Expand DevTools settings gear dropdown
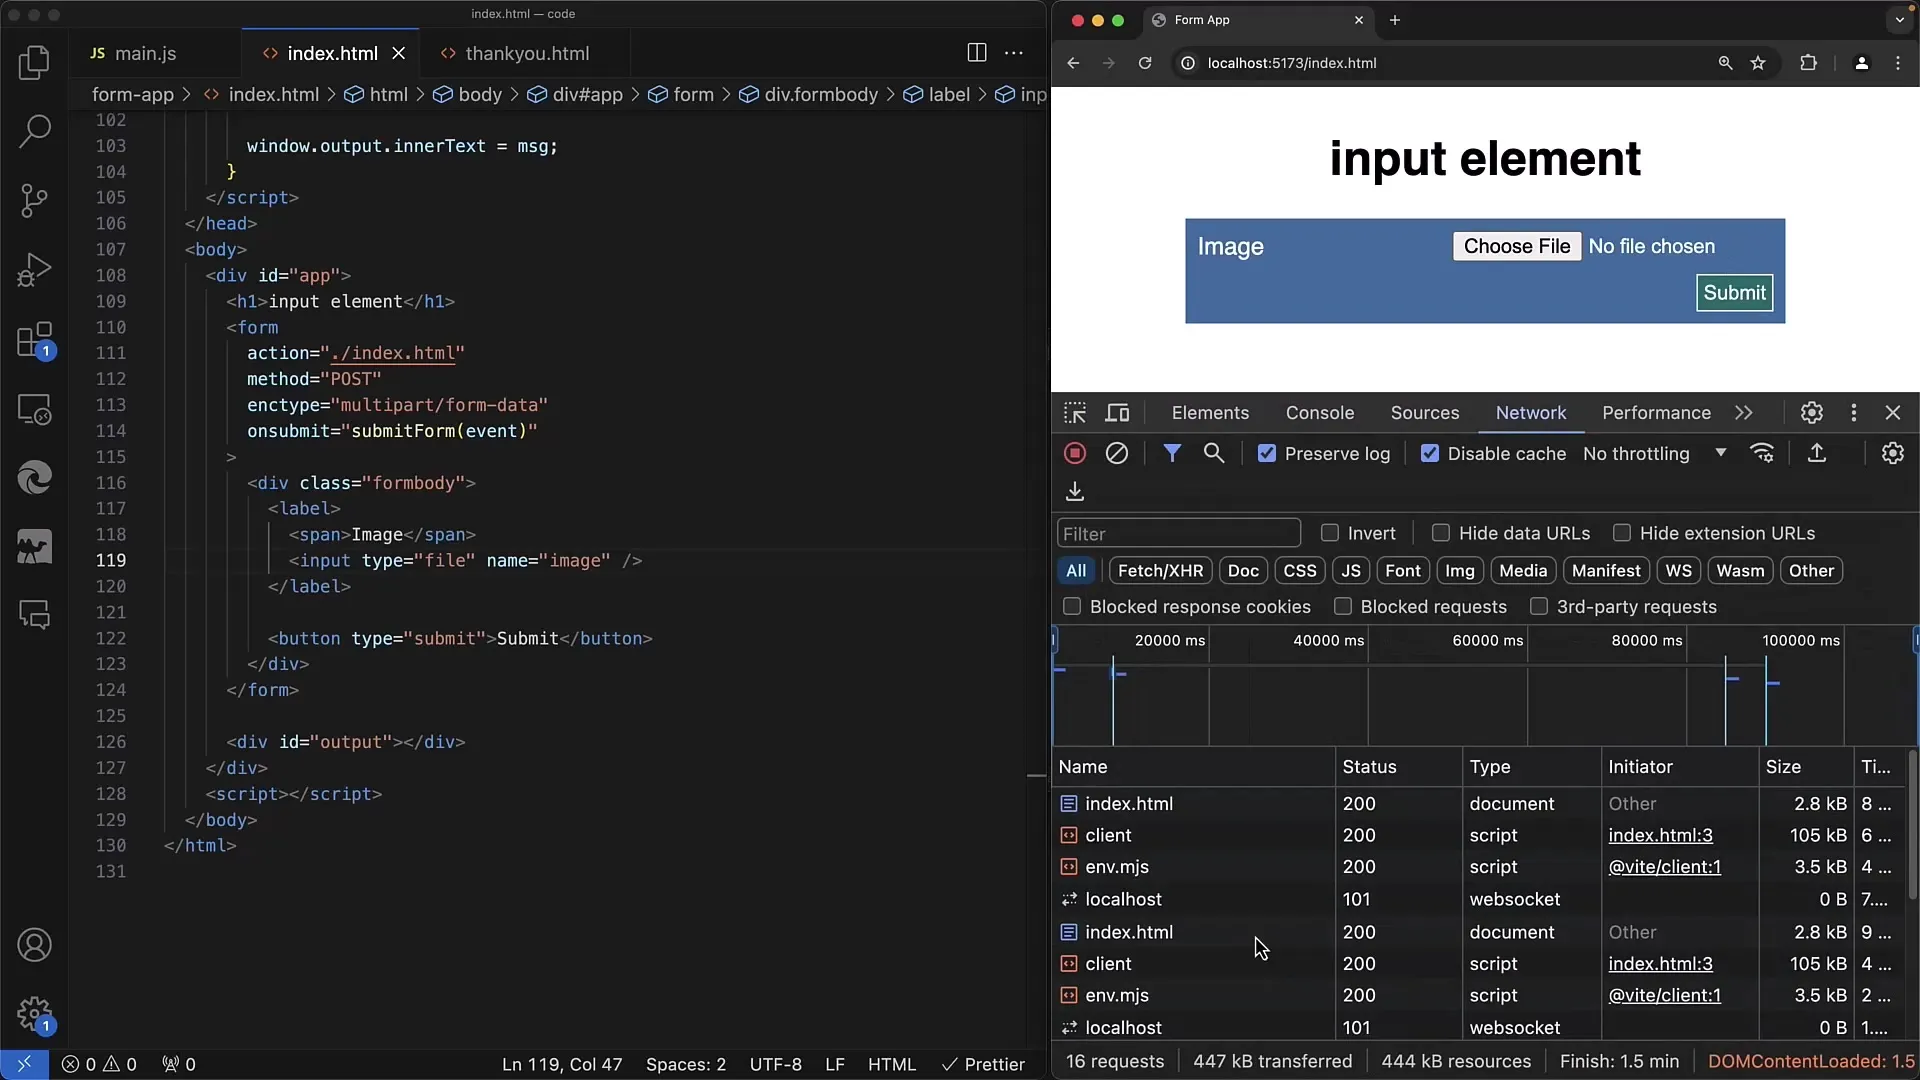This screenshot has height=1080, width=1920. tap(1812, 413)
